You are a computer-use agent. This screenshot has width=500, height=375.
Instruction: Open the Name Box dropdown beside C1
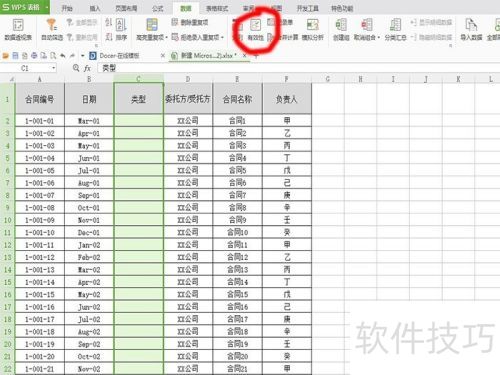click(54, 68)
